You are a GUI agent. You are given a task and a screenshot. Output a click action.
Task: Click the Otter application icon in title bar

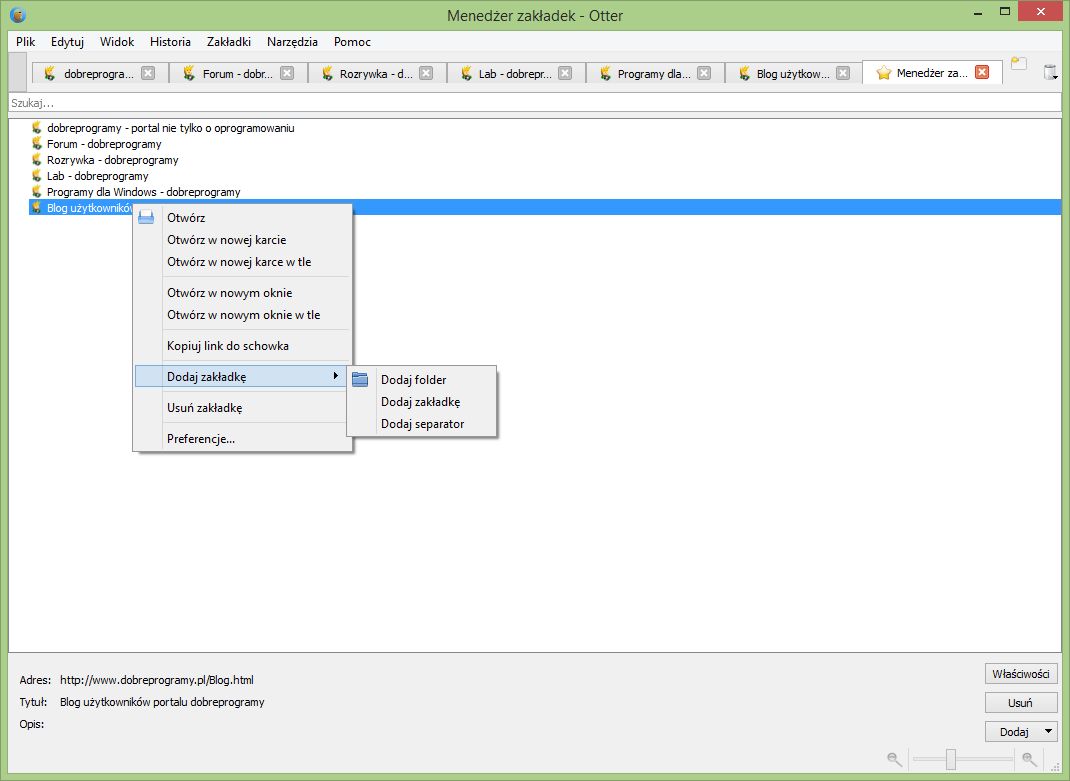(18, 14)
